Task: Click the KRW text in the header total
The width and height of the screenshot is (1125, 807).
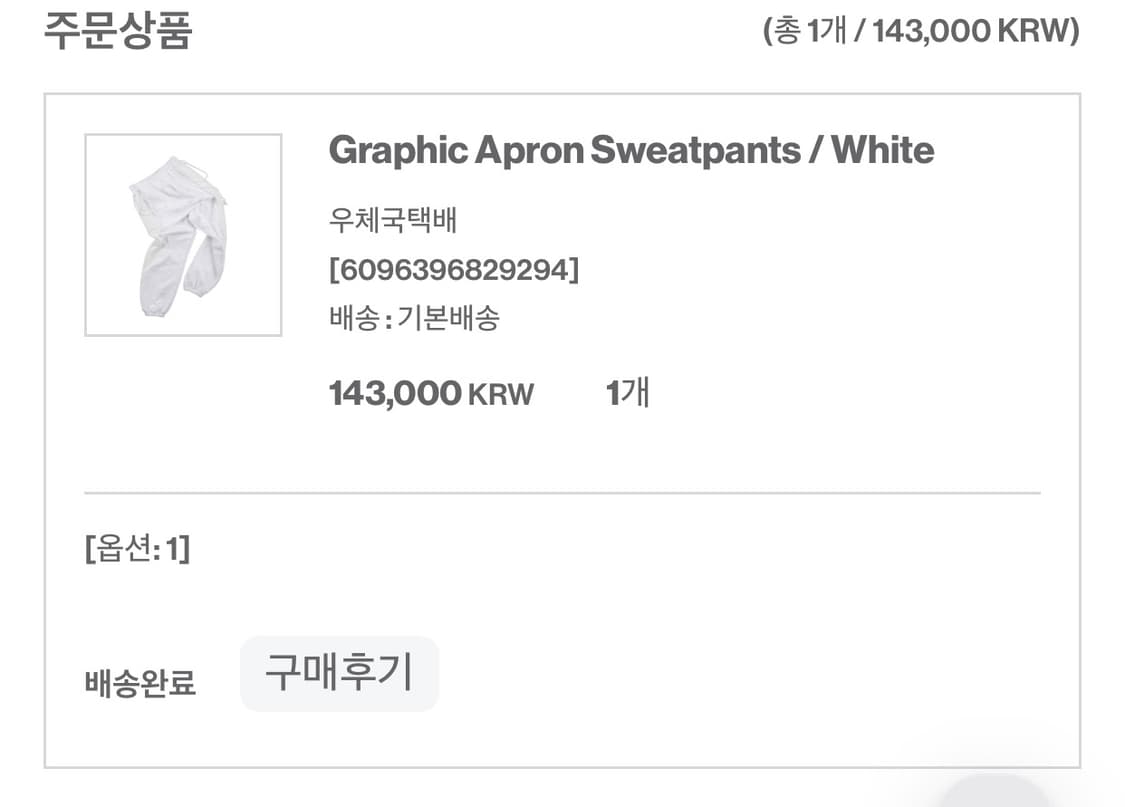Action: pos(1033,31)
